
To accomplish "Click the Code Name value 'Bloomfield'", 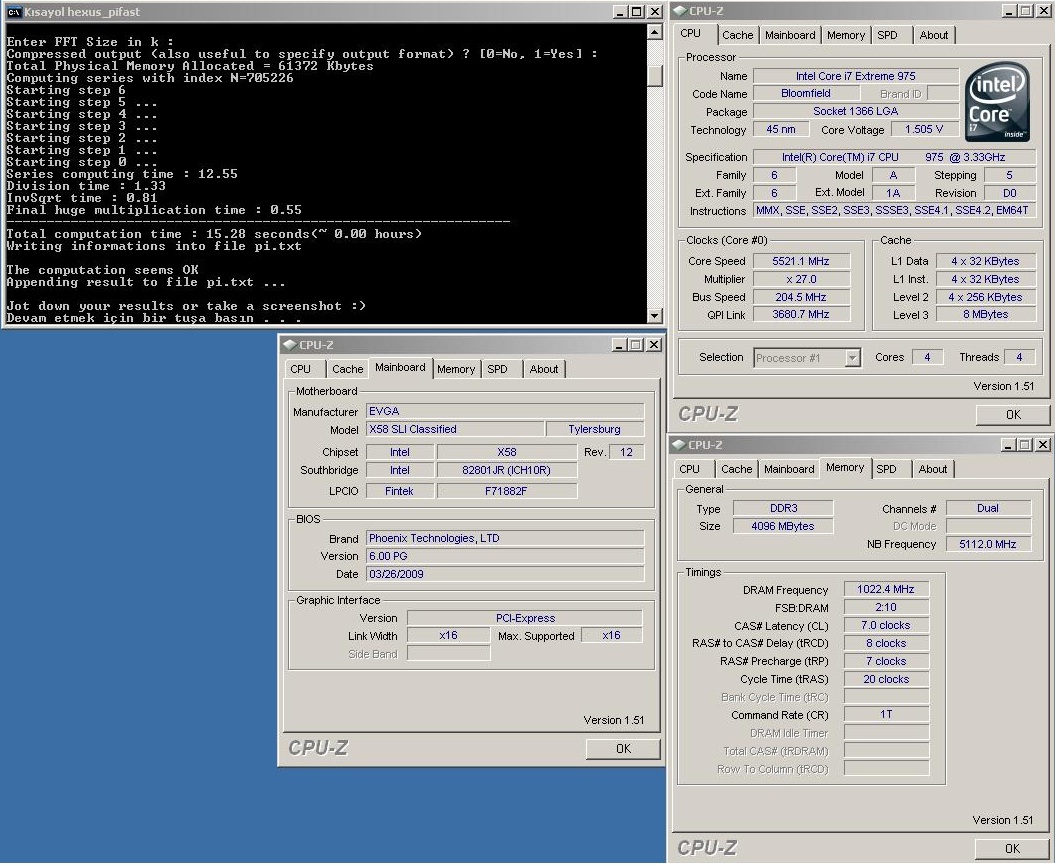I will (806, 94).
